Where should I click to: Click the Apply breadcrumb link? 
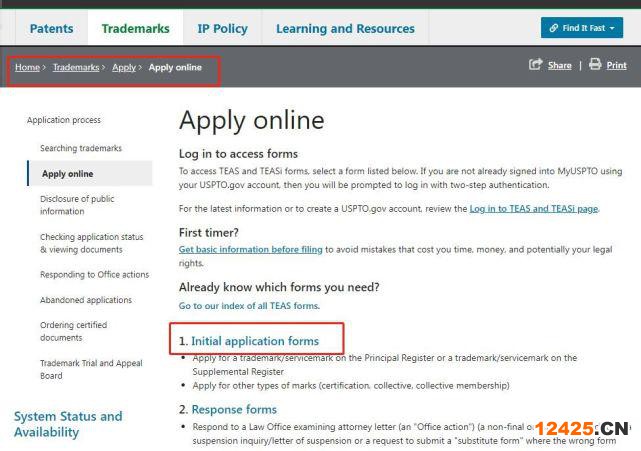pos(124,68)
